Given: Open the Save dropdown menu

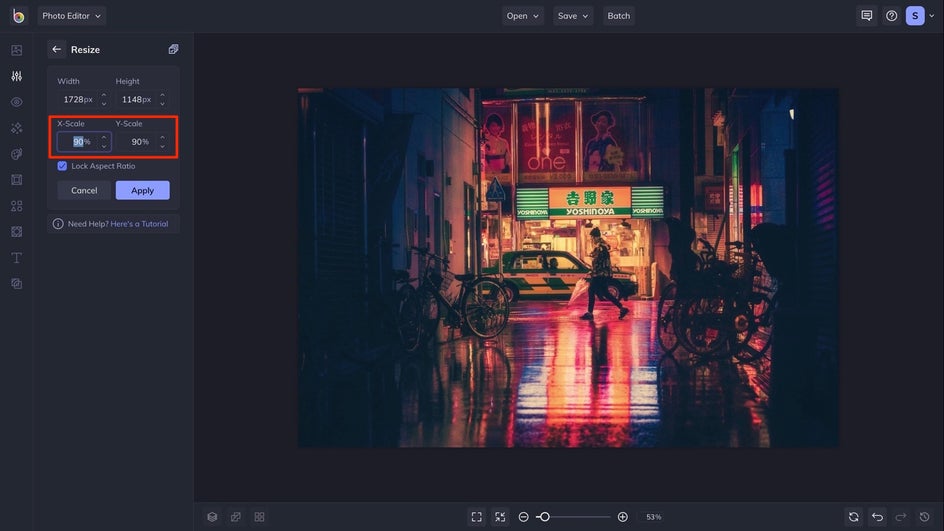Looking at the screenshot, I should (573, 16).
